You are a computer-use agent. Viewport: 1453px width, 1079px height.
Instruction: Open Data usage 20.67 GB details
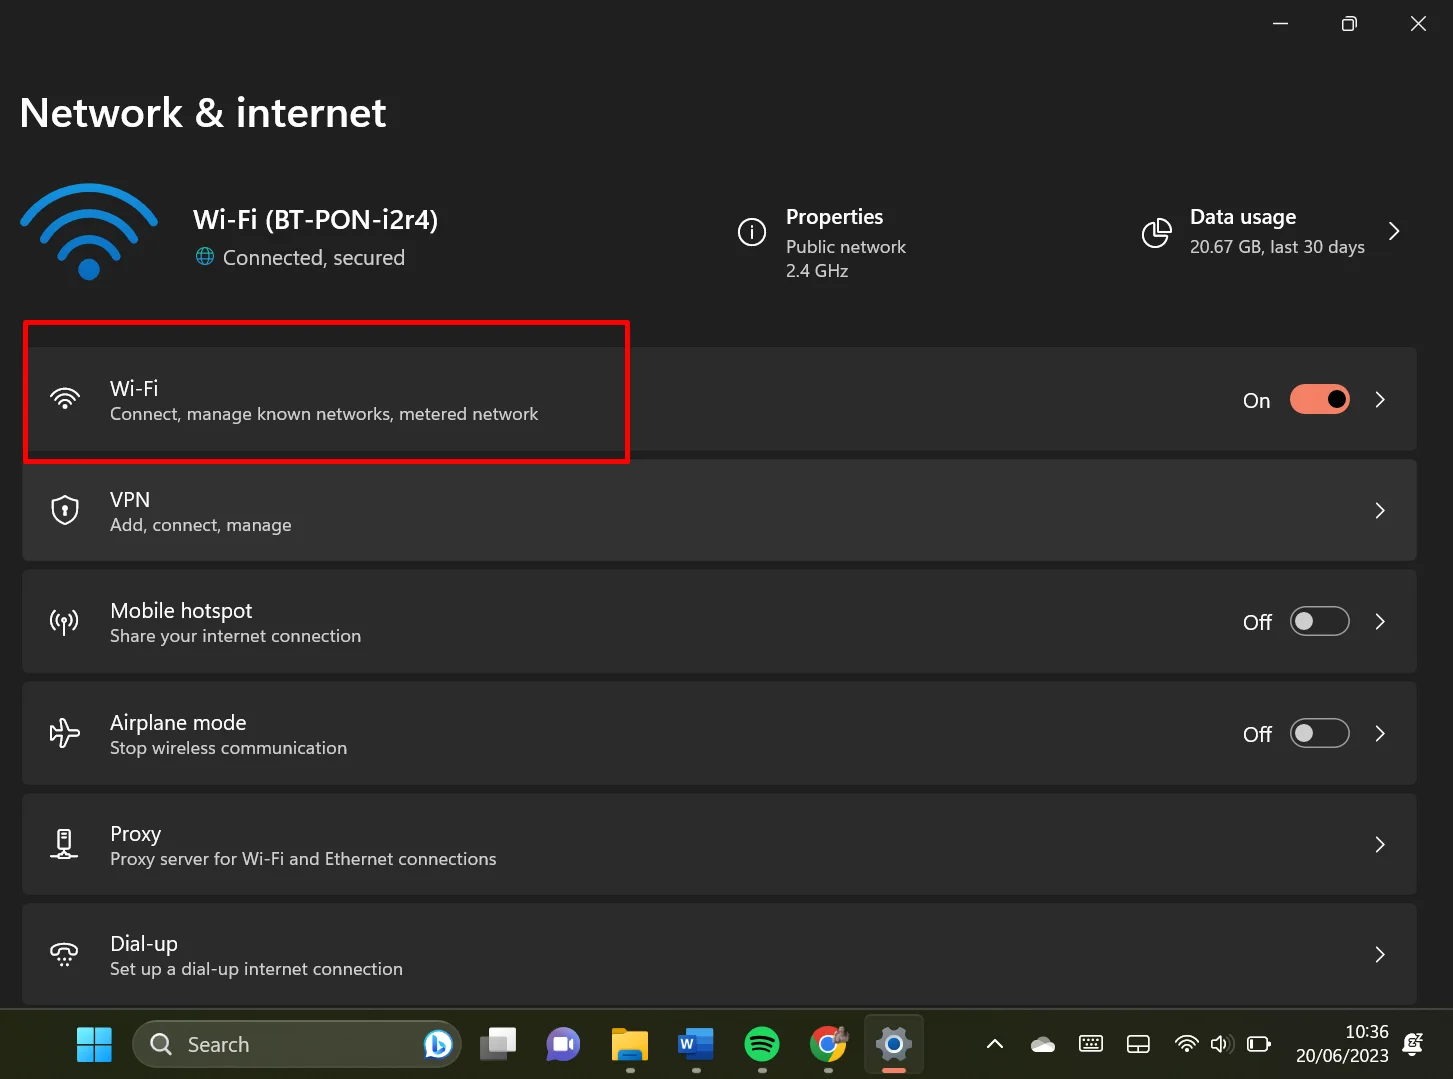(1272, 231)
